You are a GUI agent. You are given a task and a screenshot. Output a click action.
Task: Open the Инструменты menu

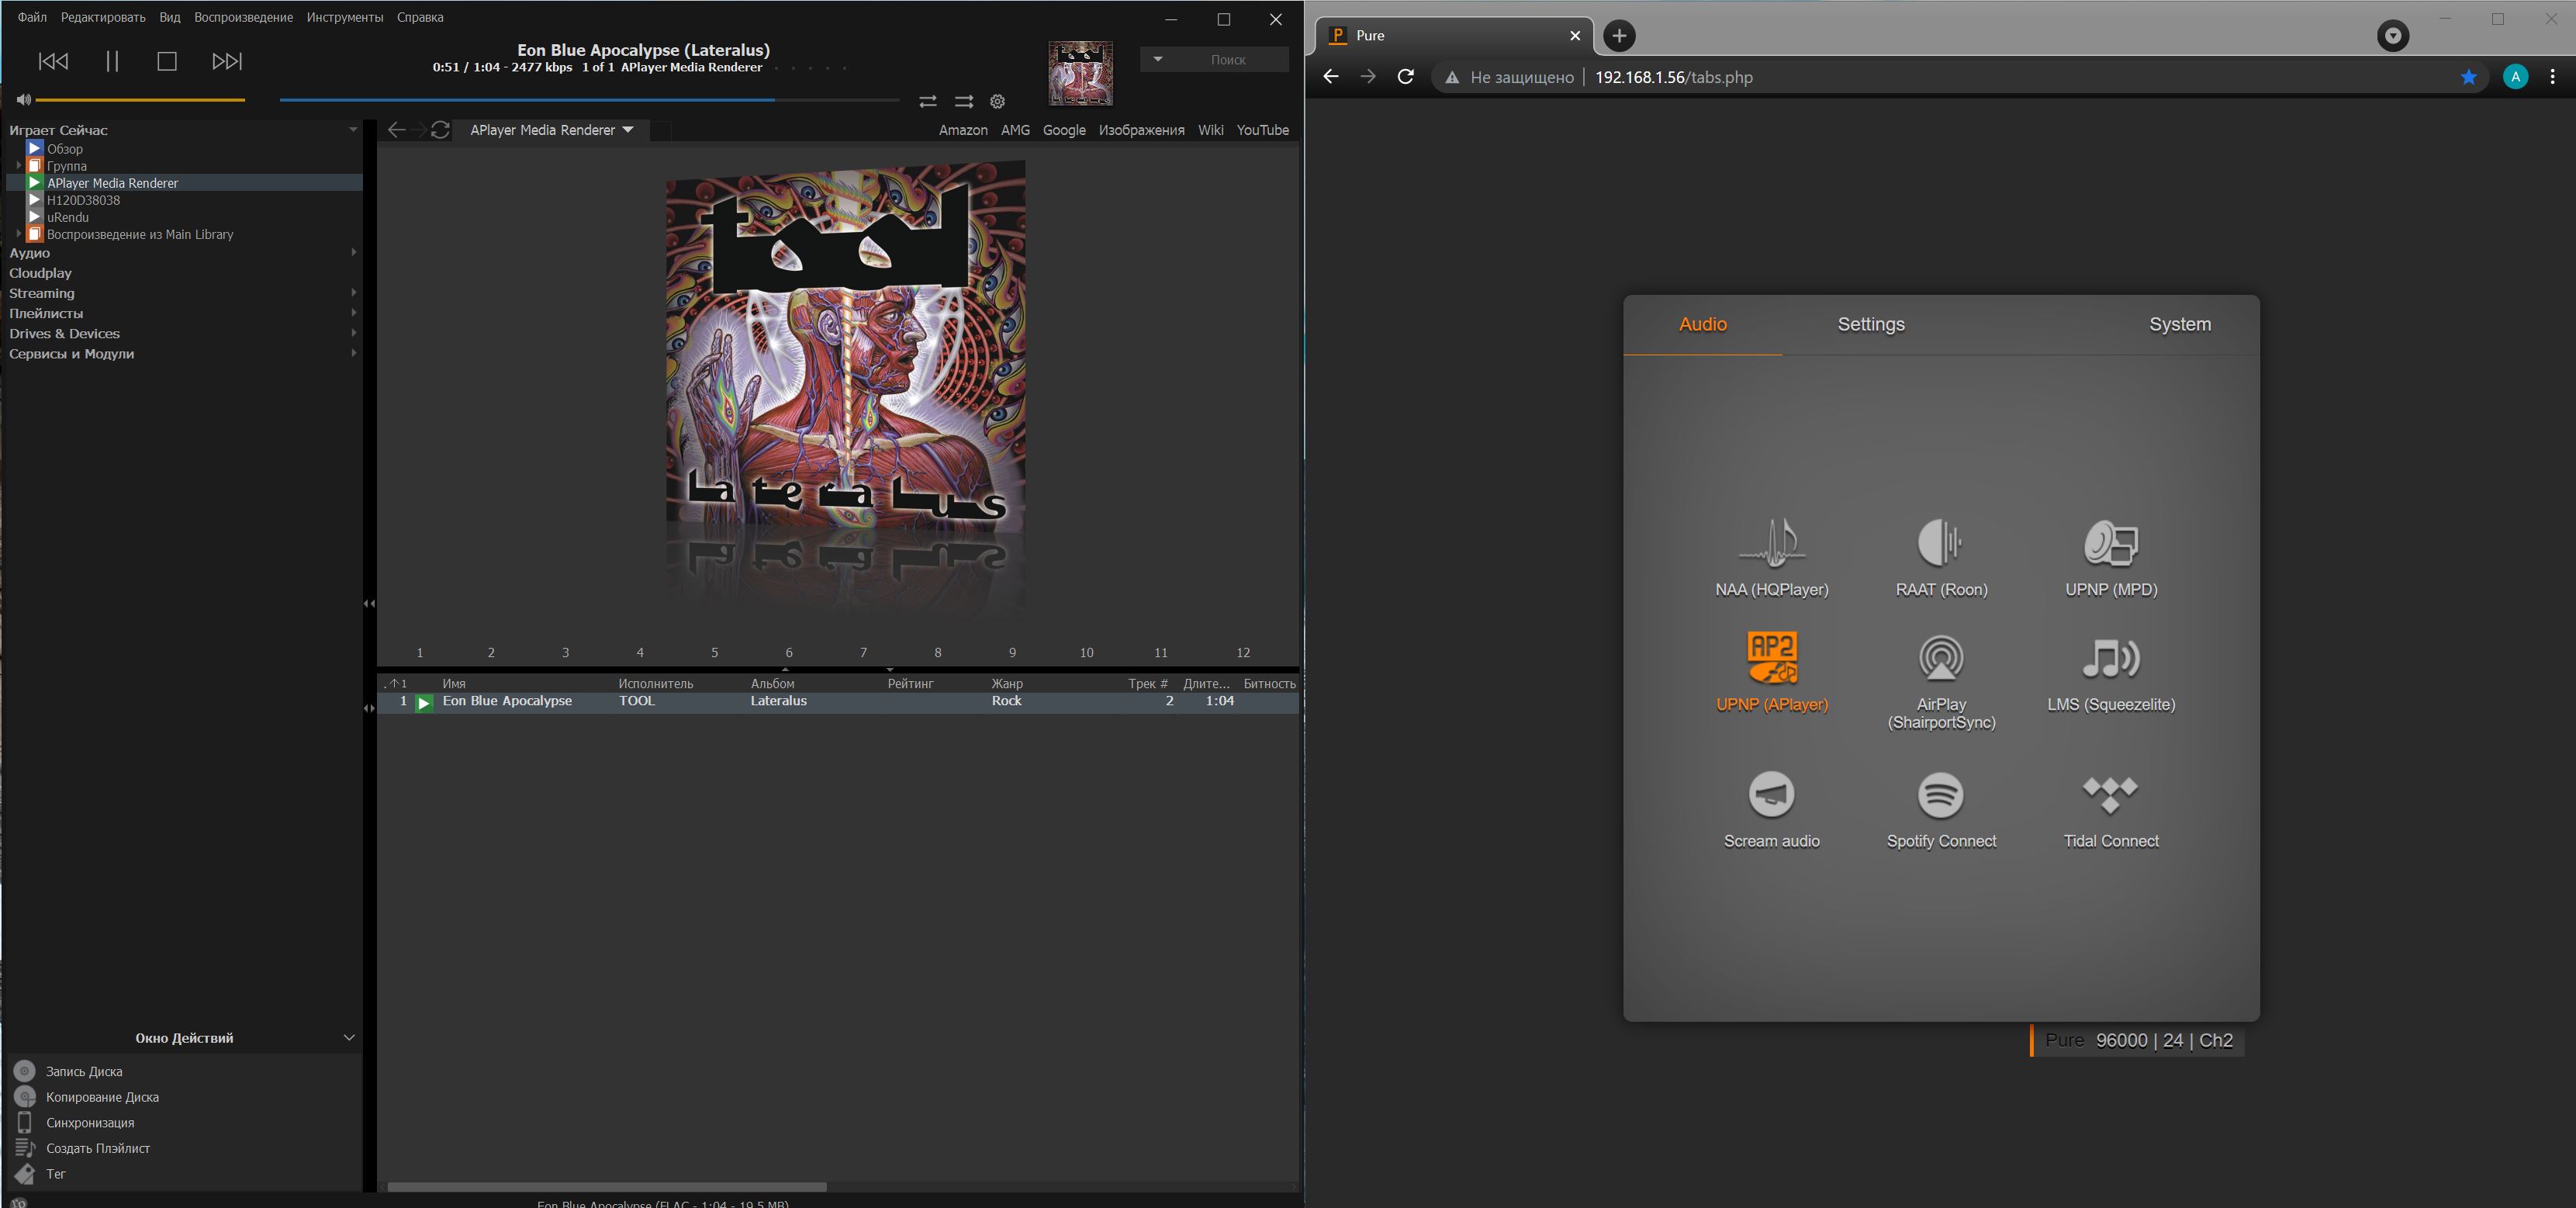click(344, 17)
